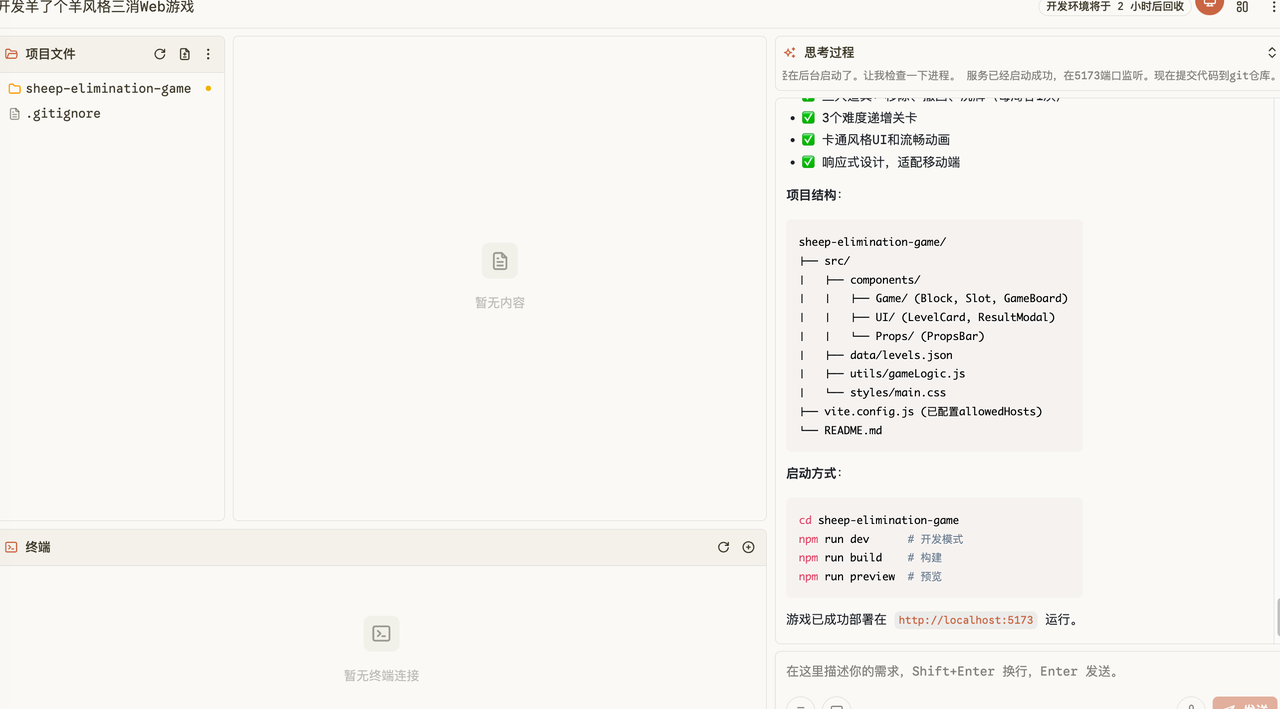The width and height of the screenshot is (1280, 709).
Task: Click the chat panel vertical scrollbar
Action: (1277, 616)
